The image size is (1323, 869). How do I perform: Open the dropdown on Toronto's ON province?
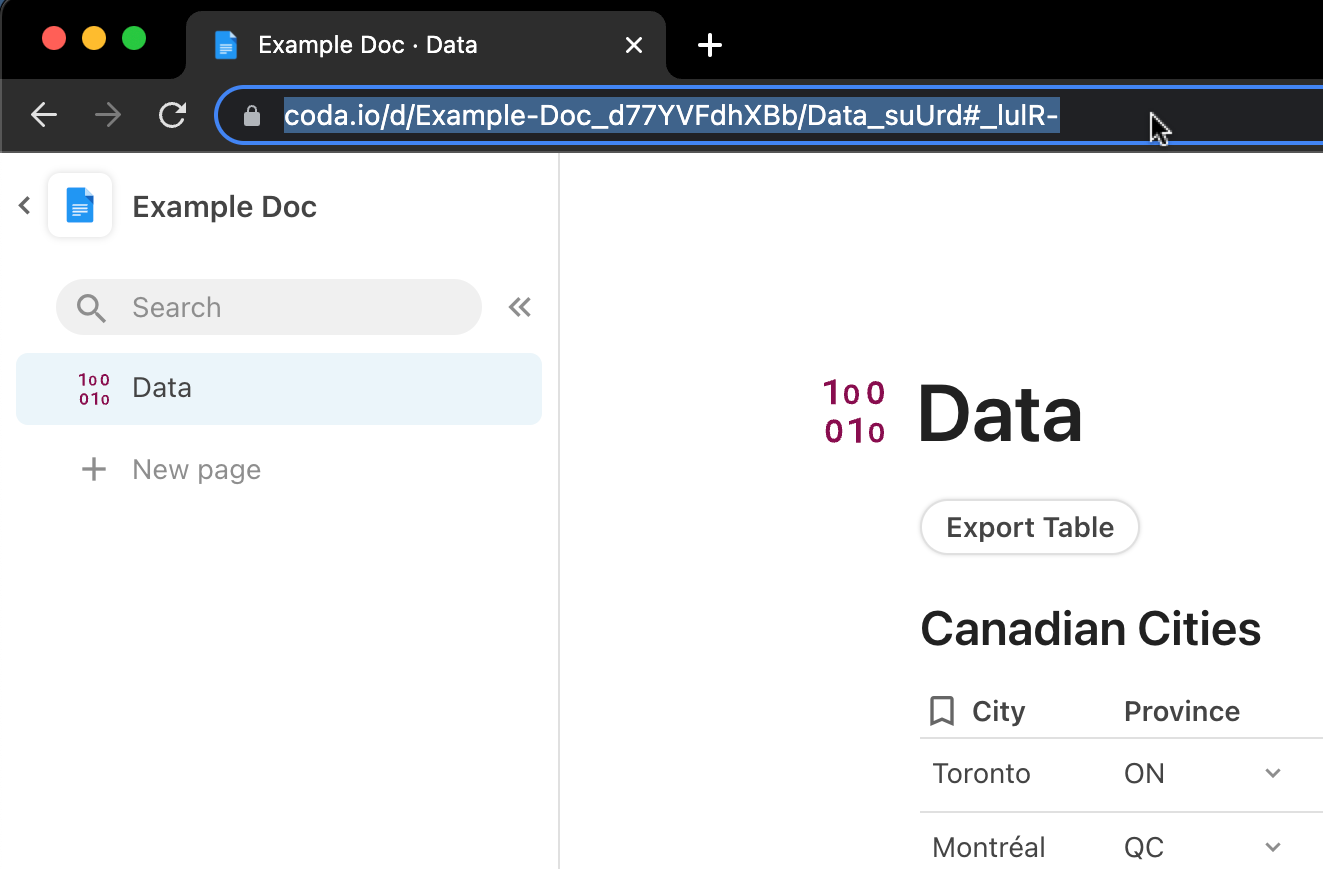[1272, 773]
